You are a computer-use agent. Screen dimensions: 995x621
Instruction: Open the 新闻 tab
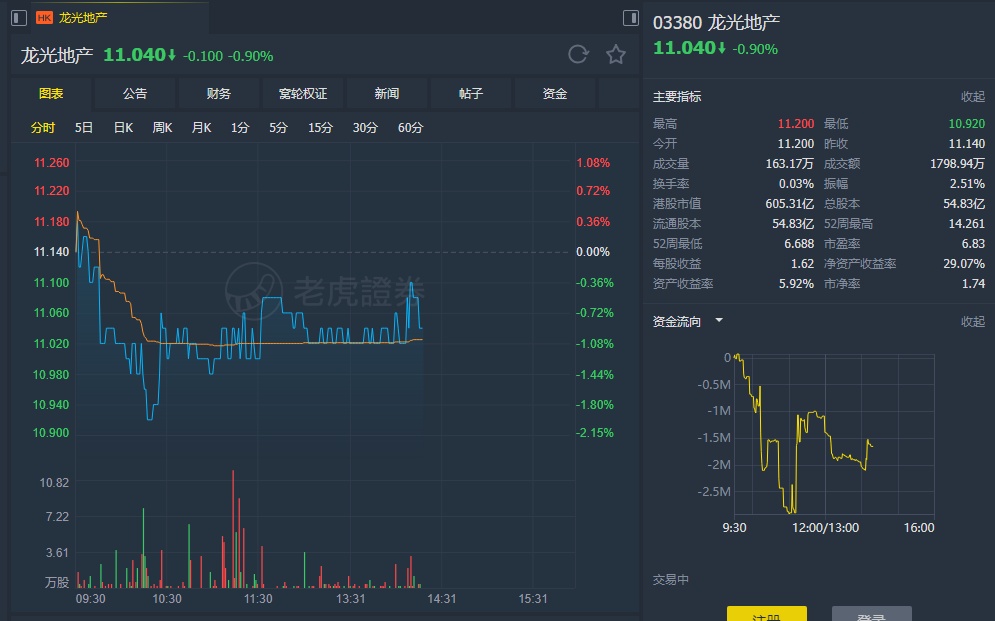[386, 94]
